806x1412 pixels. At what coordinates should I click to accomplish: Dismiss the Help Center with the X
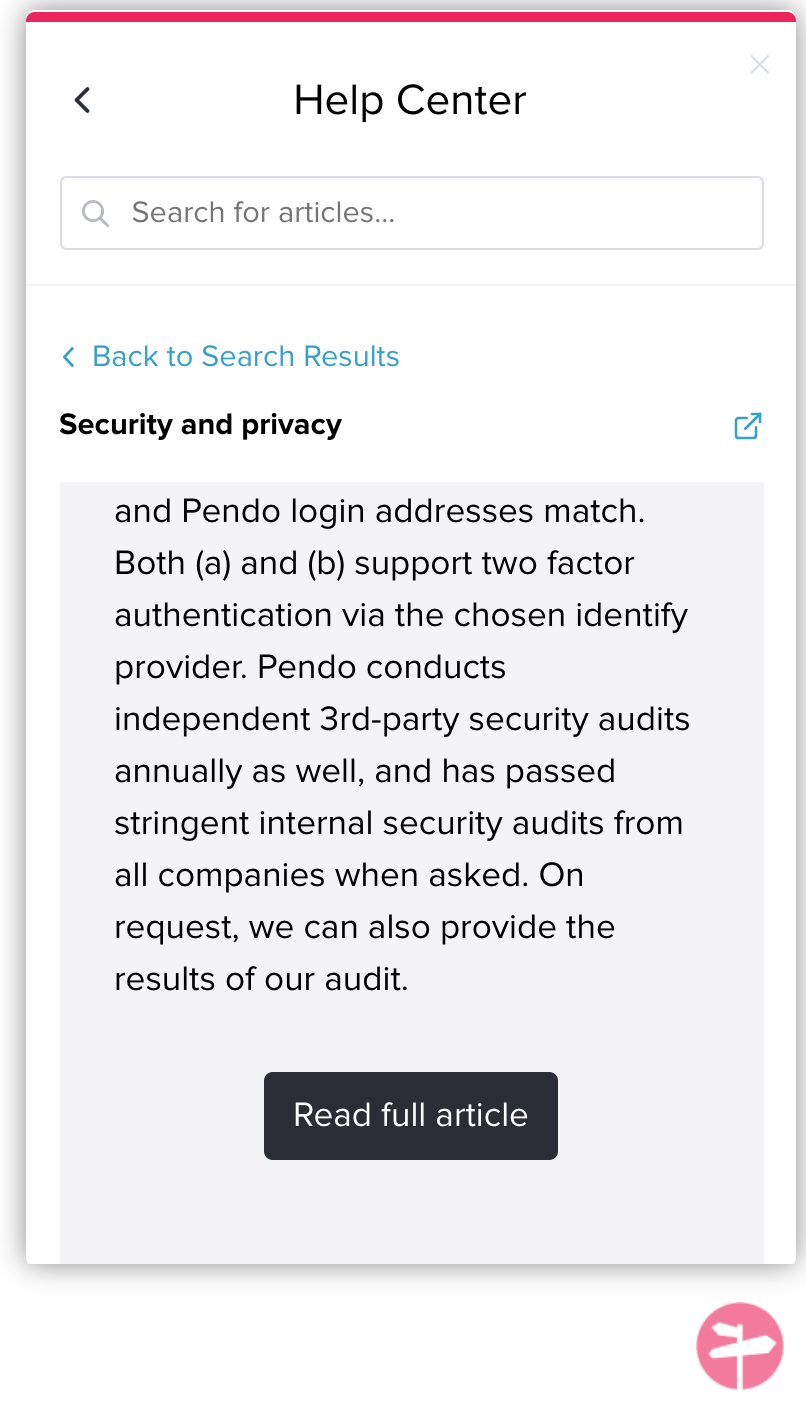coord(760,65)
